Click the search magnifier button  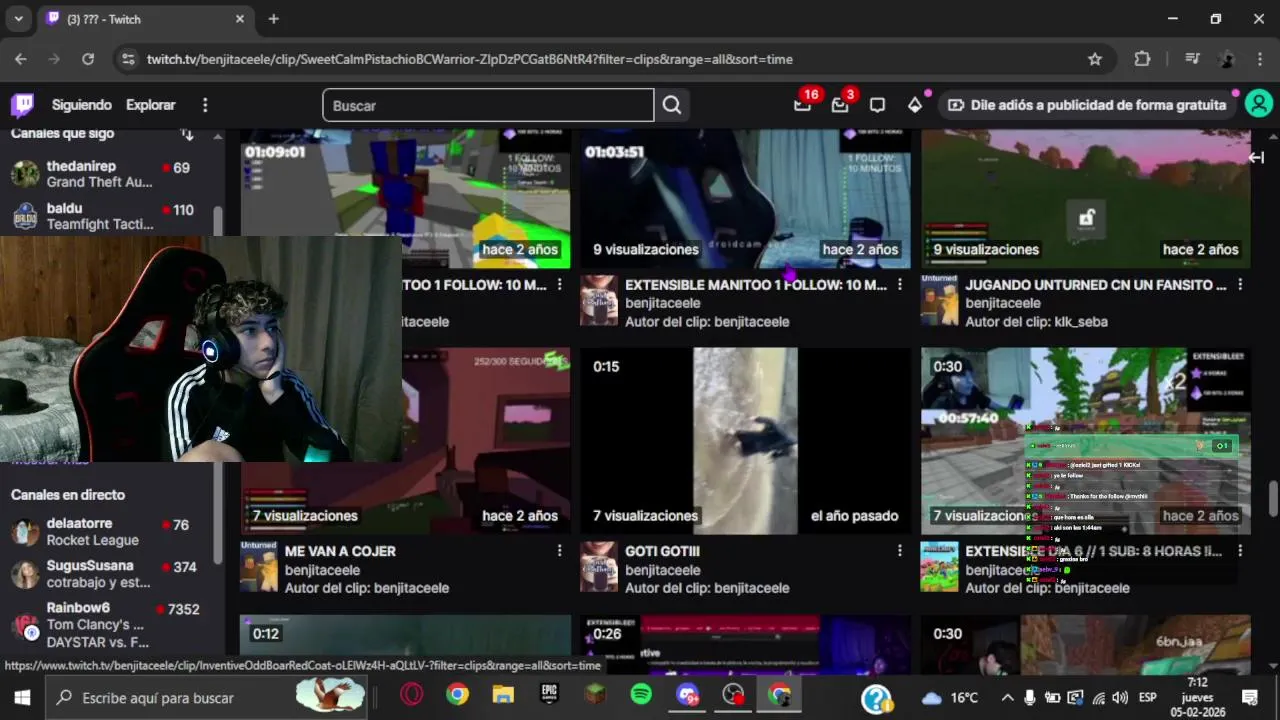pyautogui.click(x=672, y=105)
